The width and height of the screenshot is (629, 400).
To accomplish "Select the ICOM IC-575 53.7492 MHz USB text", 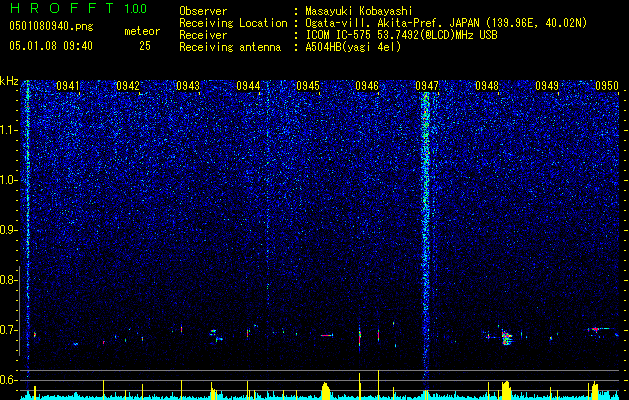I will [401, 35].
